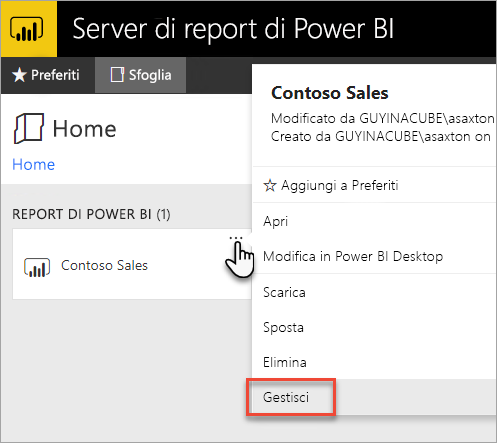Choose Aggiungi a Preferiti menu entry
Screen dimensions: 497x443
(374, 185)
